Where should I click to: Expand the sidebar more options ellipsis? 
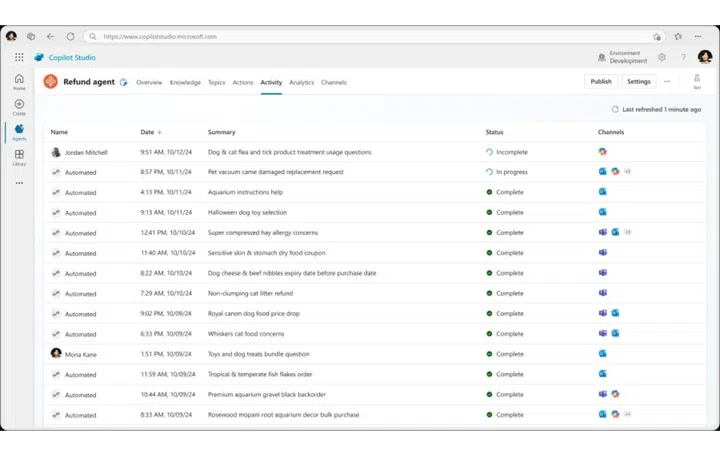(19, 183)
